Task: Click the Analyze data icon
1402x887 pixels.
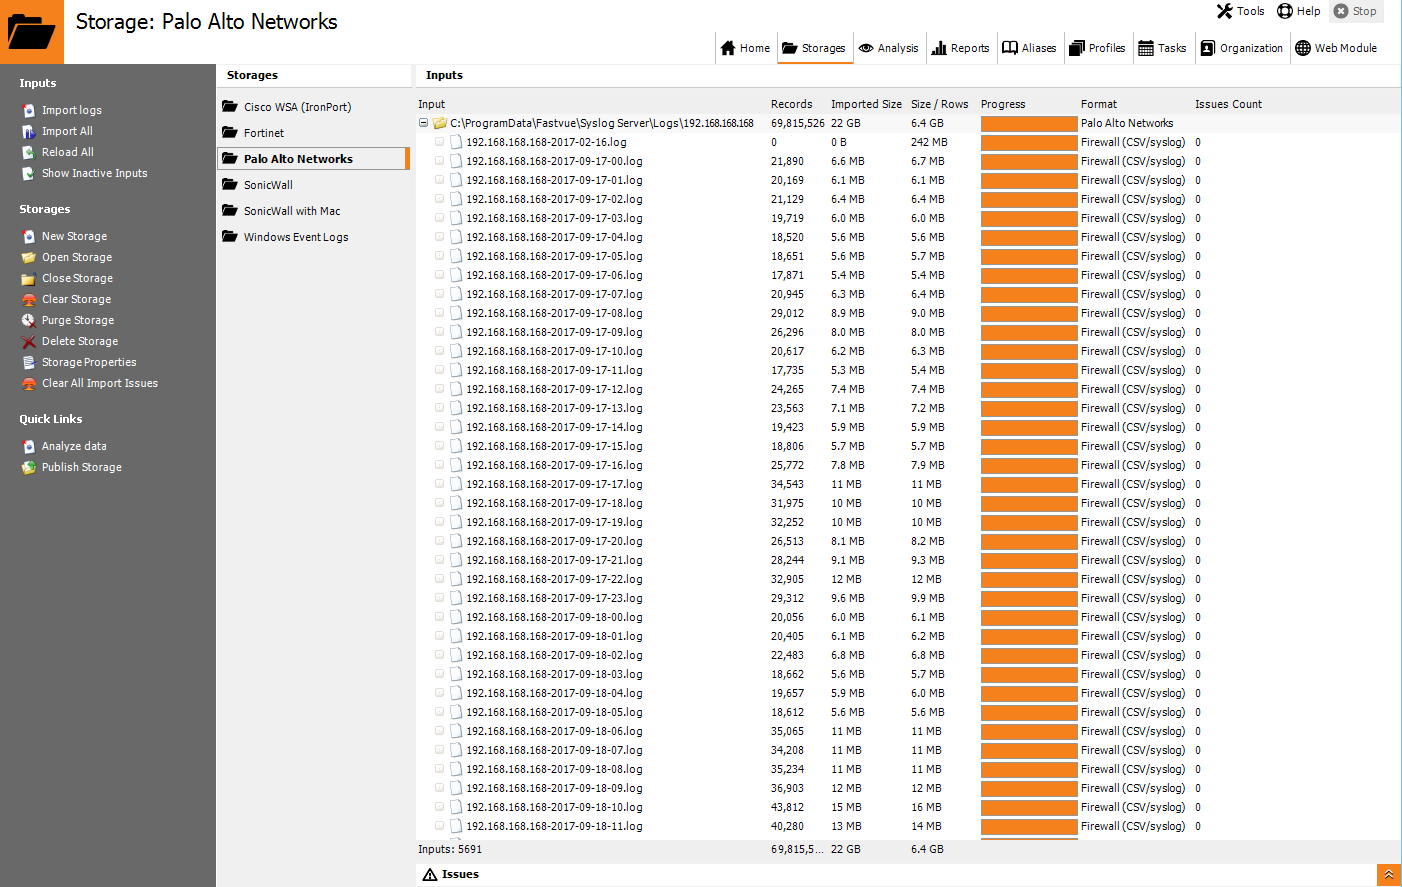Action: click(x=29, y=446)
